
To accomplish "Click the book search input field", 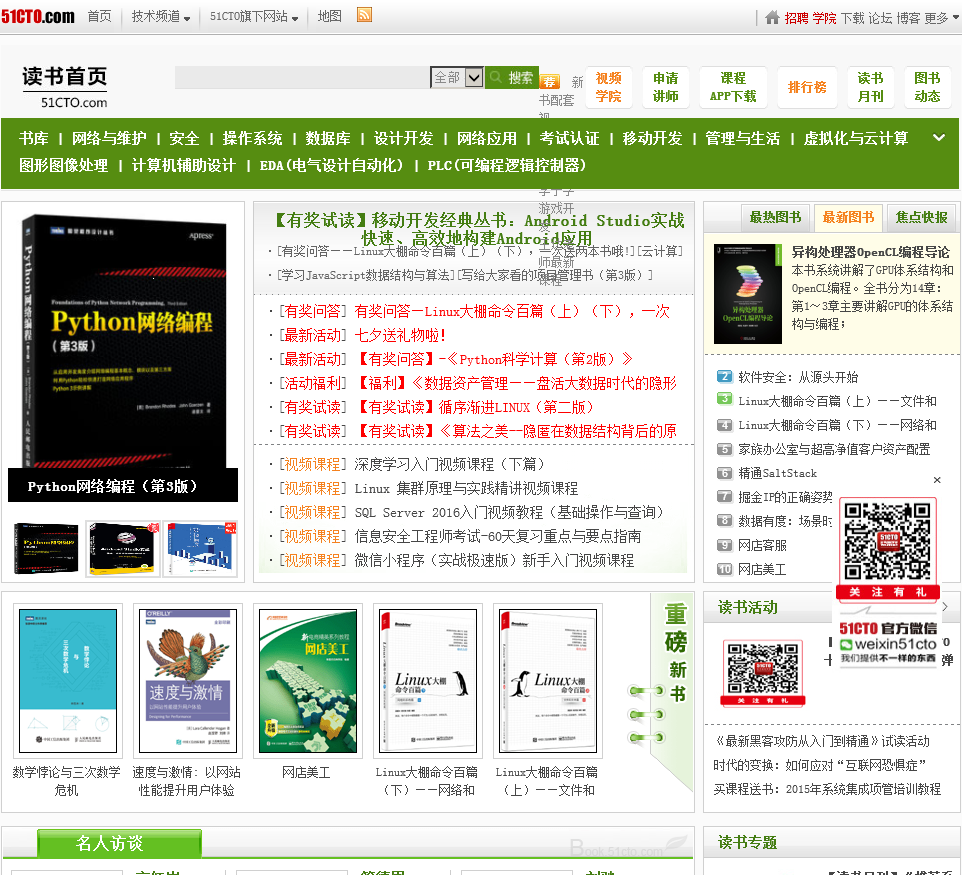I will [x=302, y=77].
